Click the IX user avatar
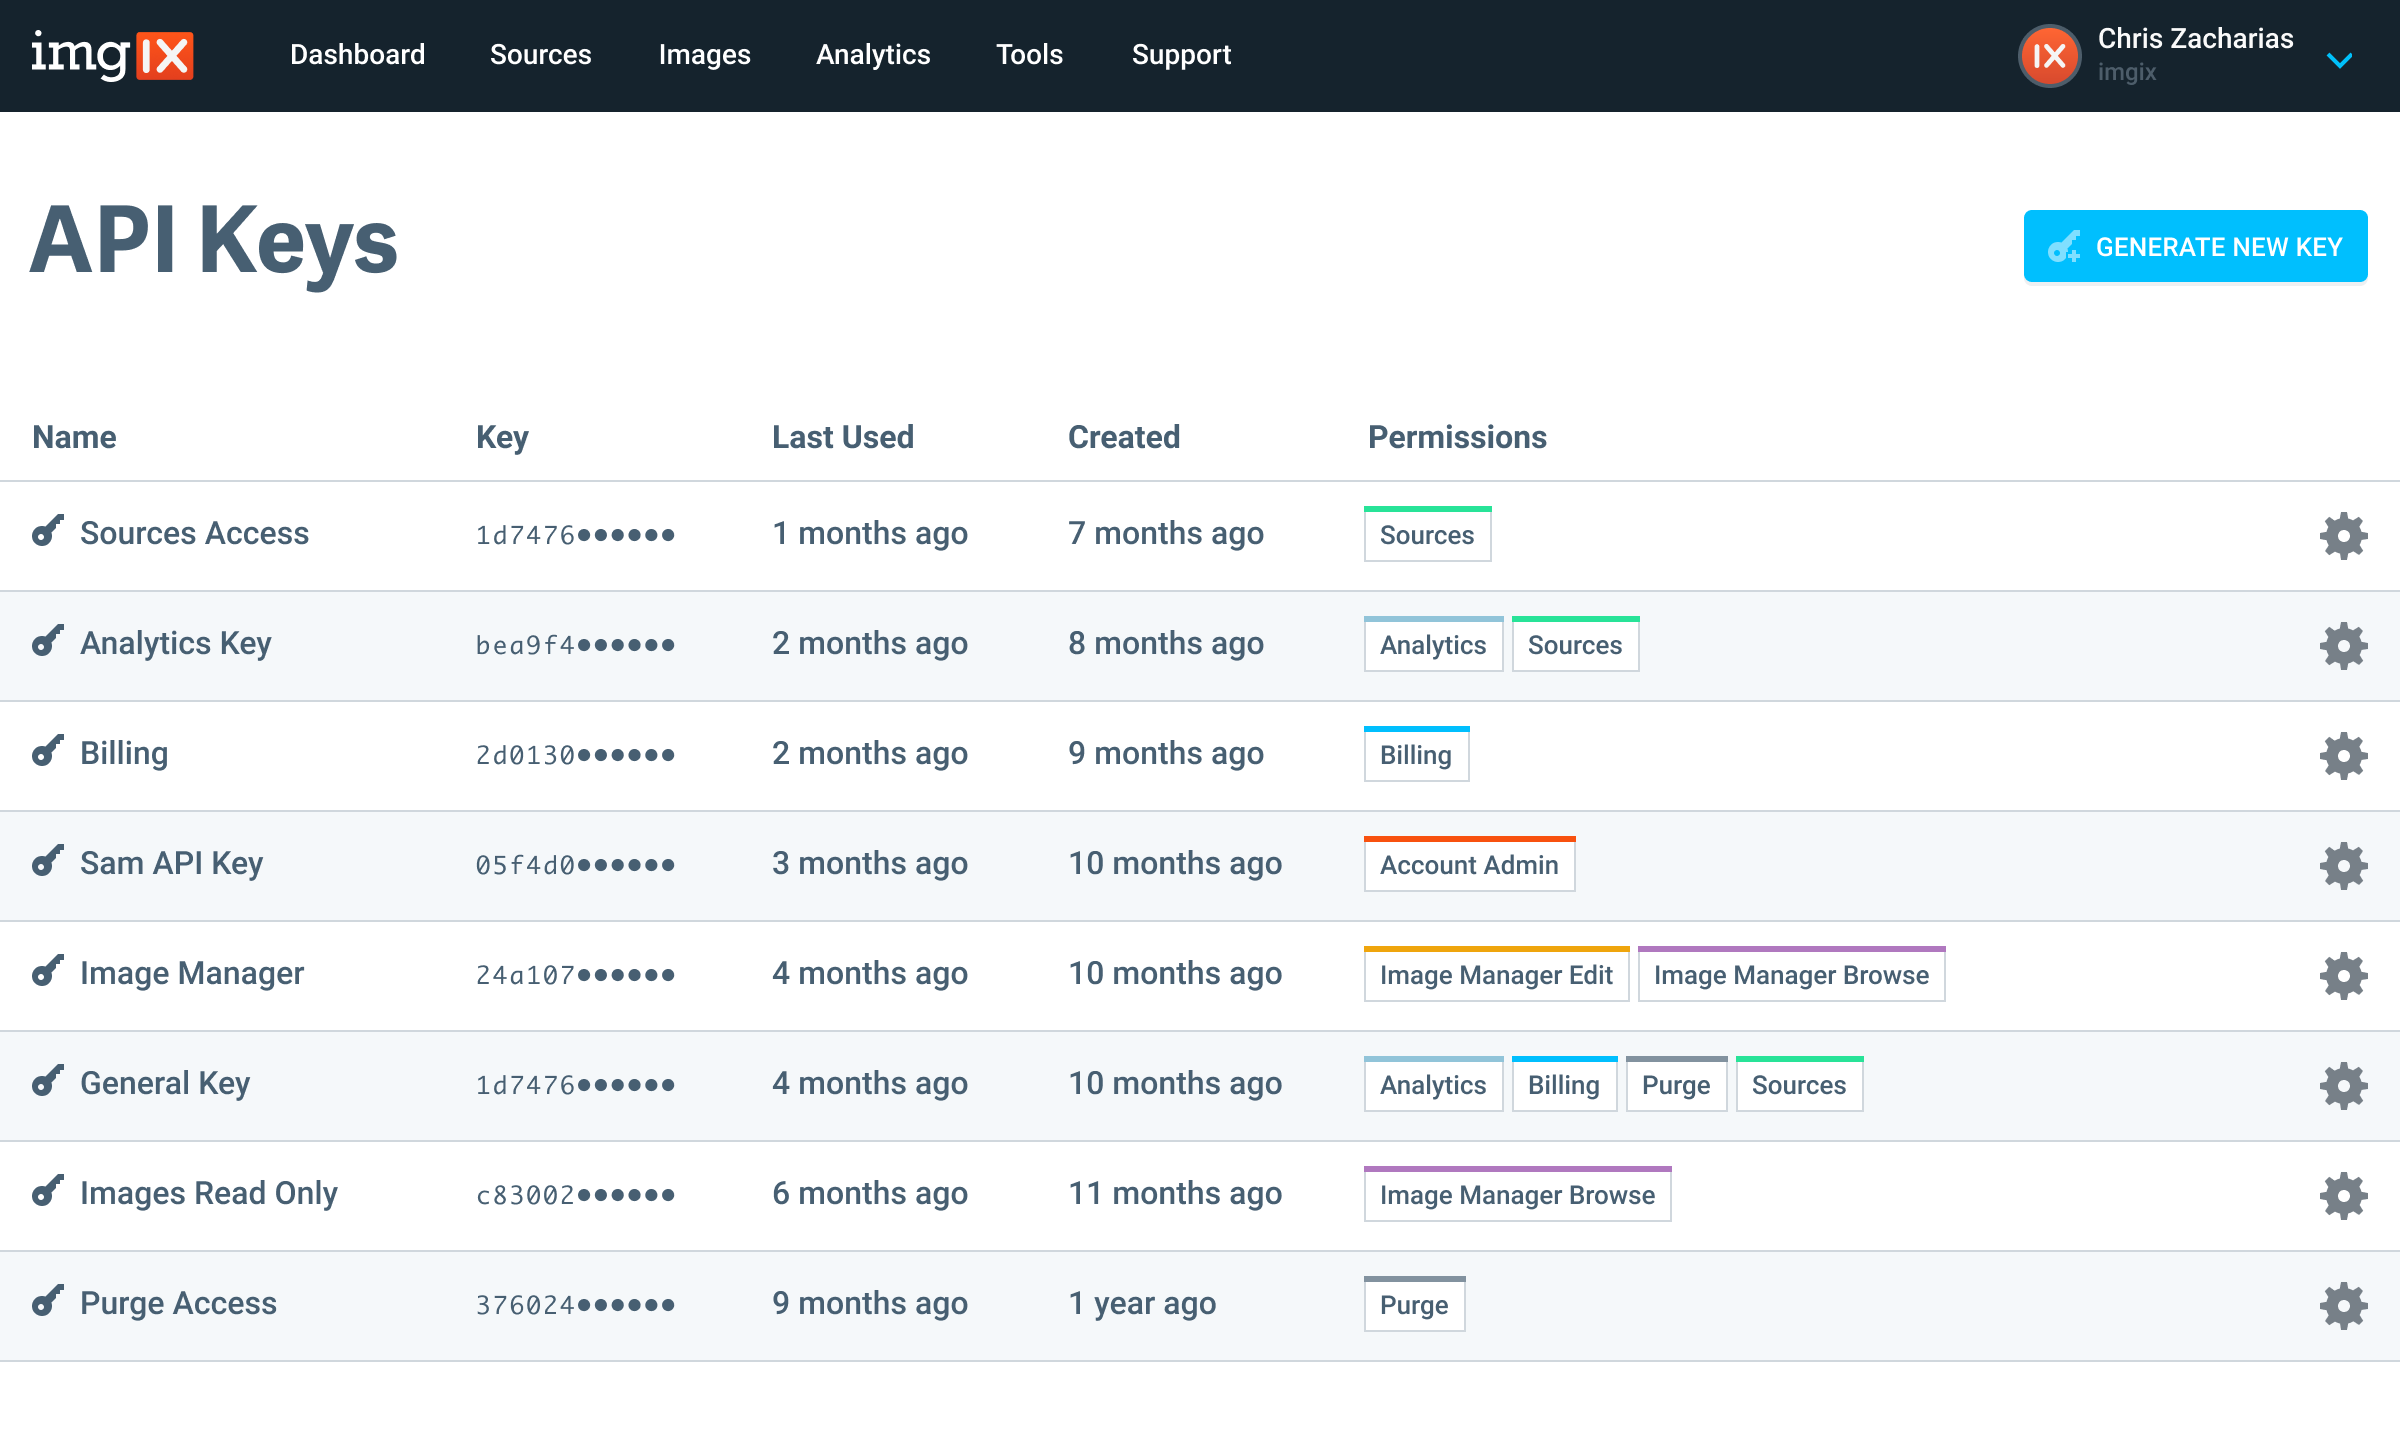This screenshot has height=1452, width=2400. coord(2050,58)
